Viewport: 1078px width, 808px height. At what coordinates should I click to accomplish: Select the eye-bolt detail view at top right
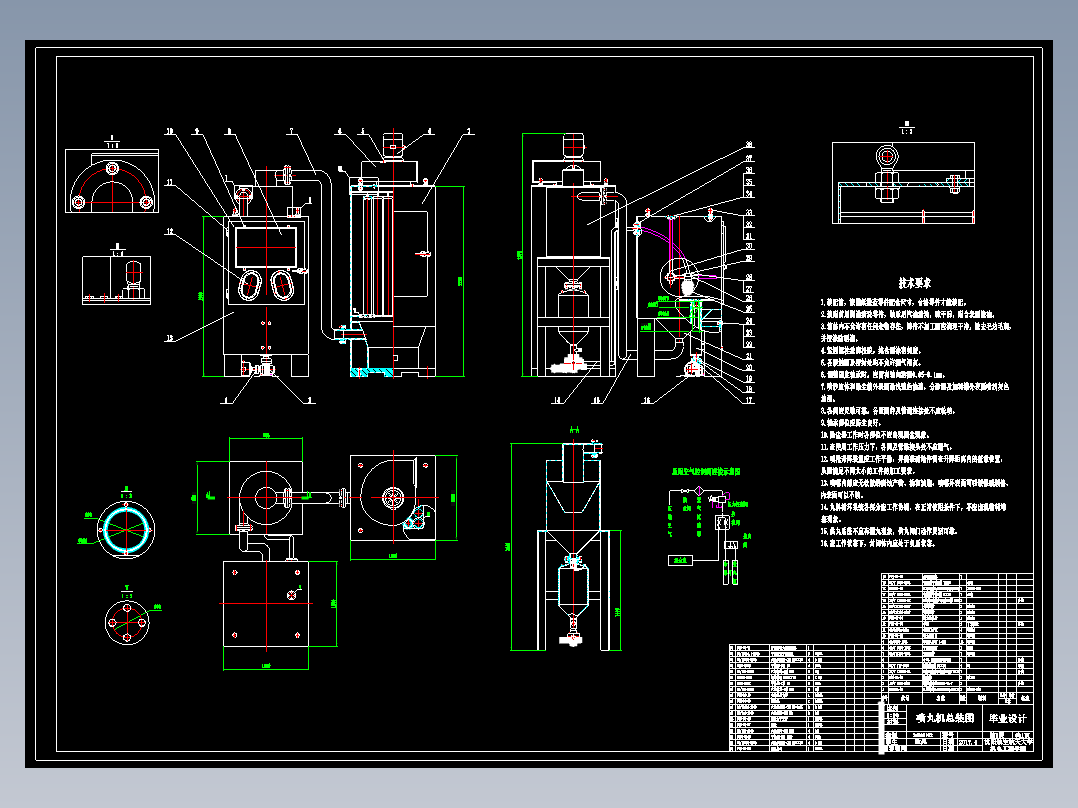pyautogui.click(x=903, y=183)
